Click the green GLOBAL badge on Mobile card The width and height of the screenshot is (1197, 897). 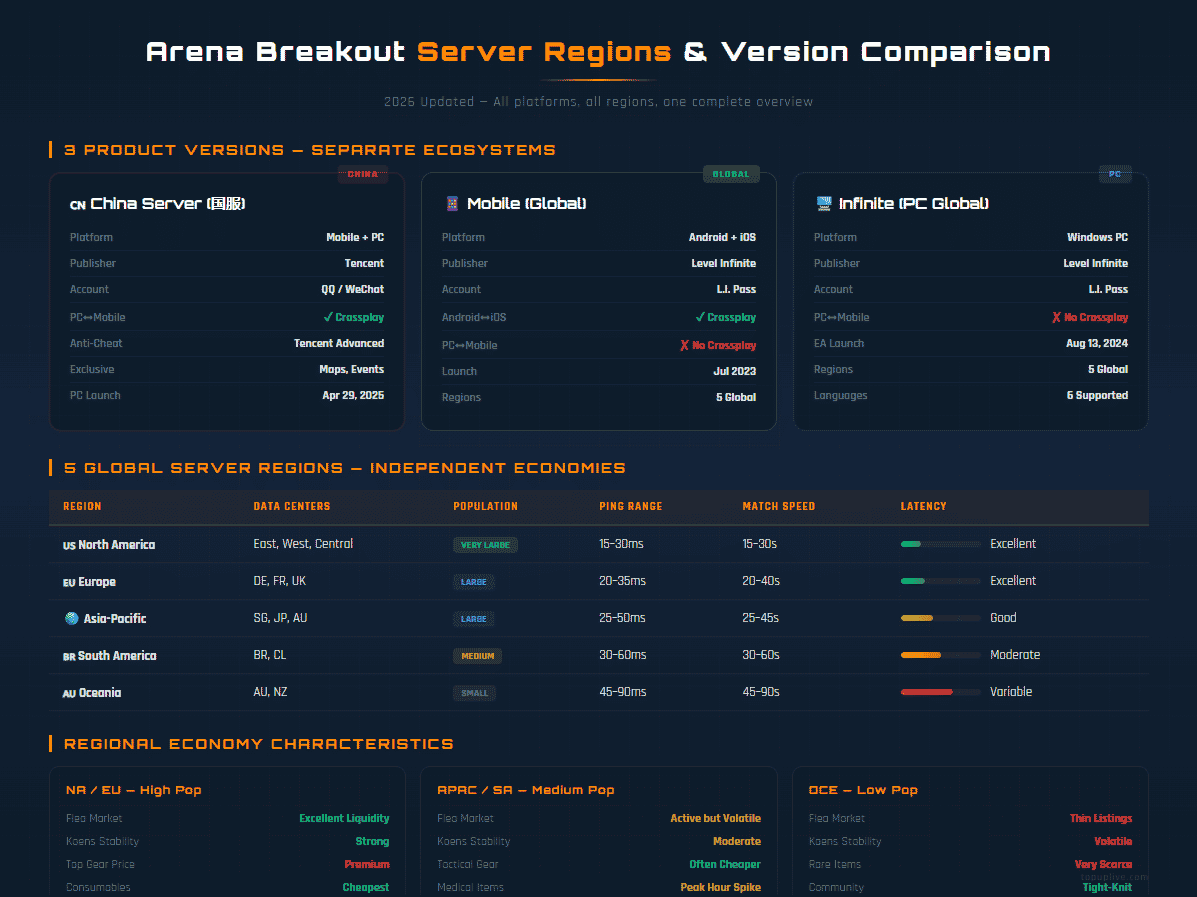(731, 174)
